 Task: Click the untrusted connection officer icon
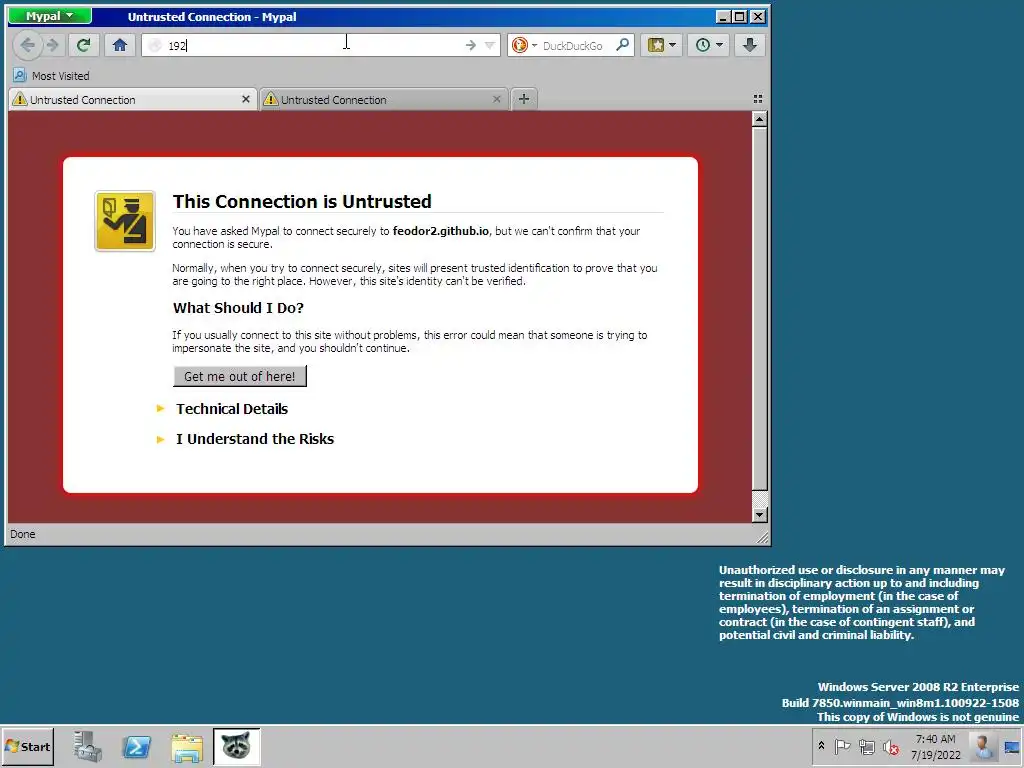pyautogui.click(x=125, y=221)
